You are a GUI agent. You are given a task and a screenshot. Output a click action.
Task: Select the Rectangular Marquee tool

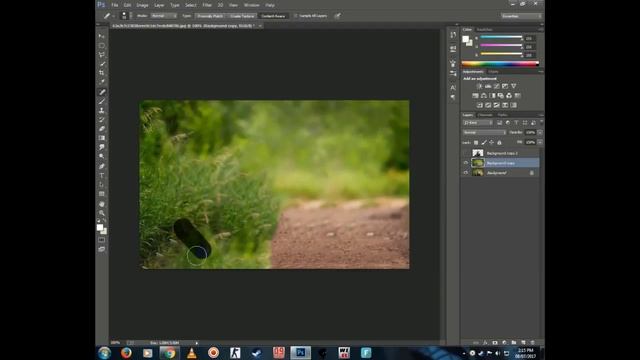(102, 45)
